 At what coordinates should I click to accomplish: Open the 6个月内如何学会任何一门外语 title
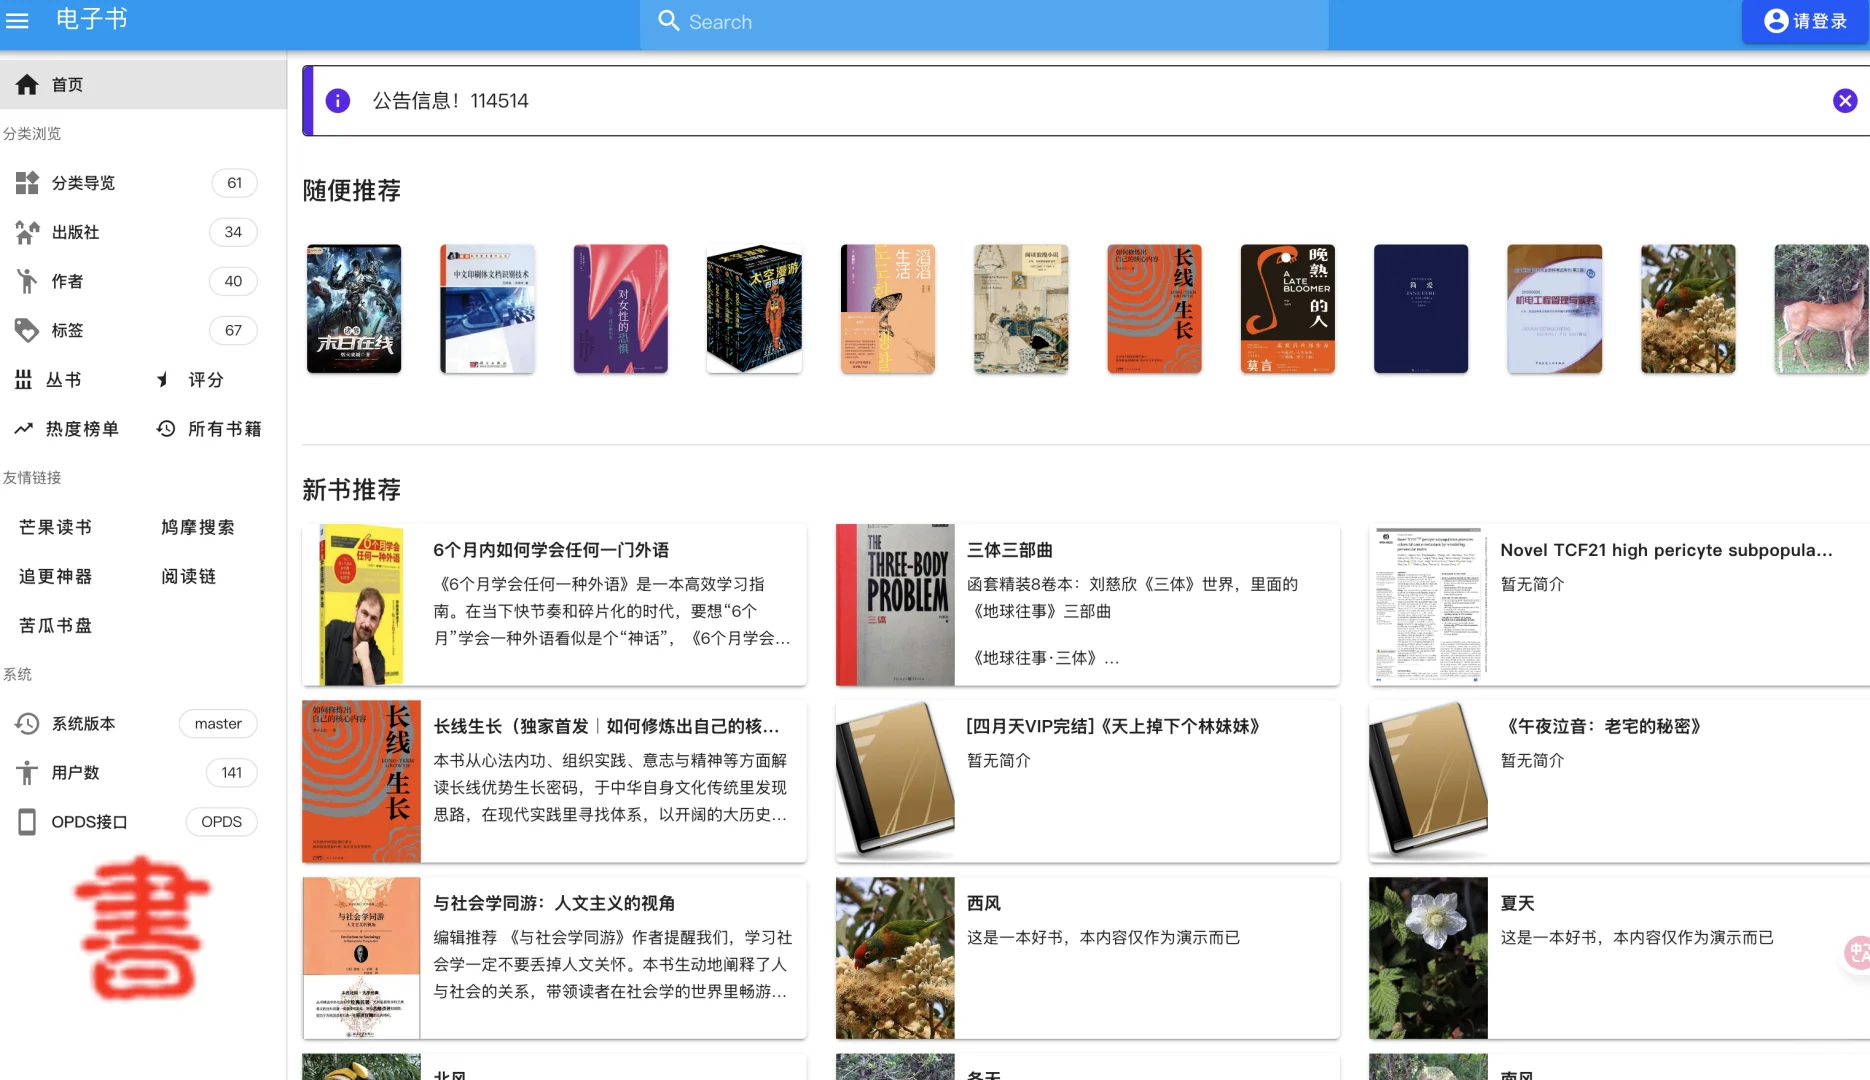[551, 550]
